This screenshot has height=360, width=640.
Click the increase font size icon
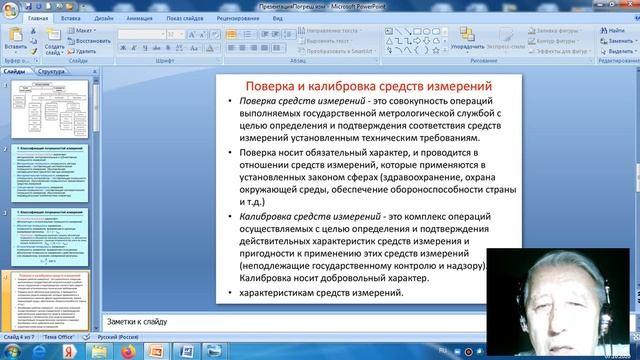tap(191, 35)
